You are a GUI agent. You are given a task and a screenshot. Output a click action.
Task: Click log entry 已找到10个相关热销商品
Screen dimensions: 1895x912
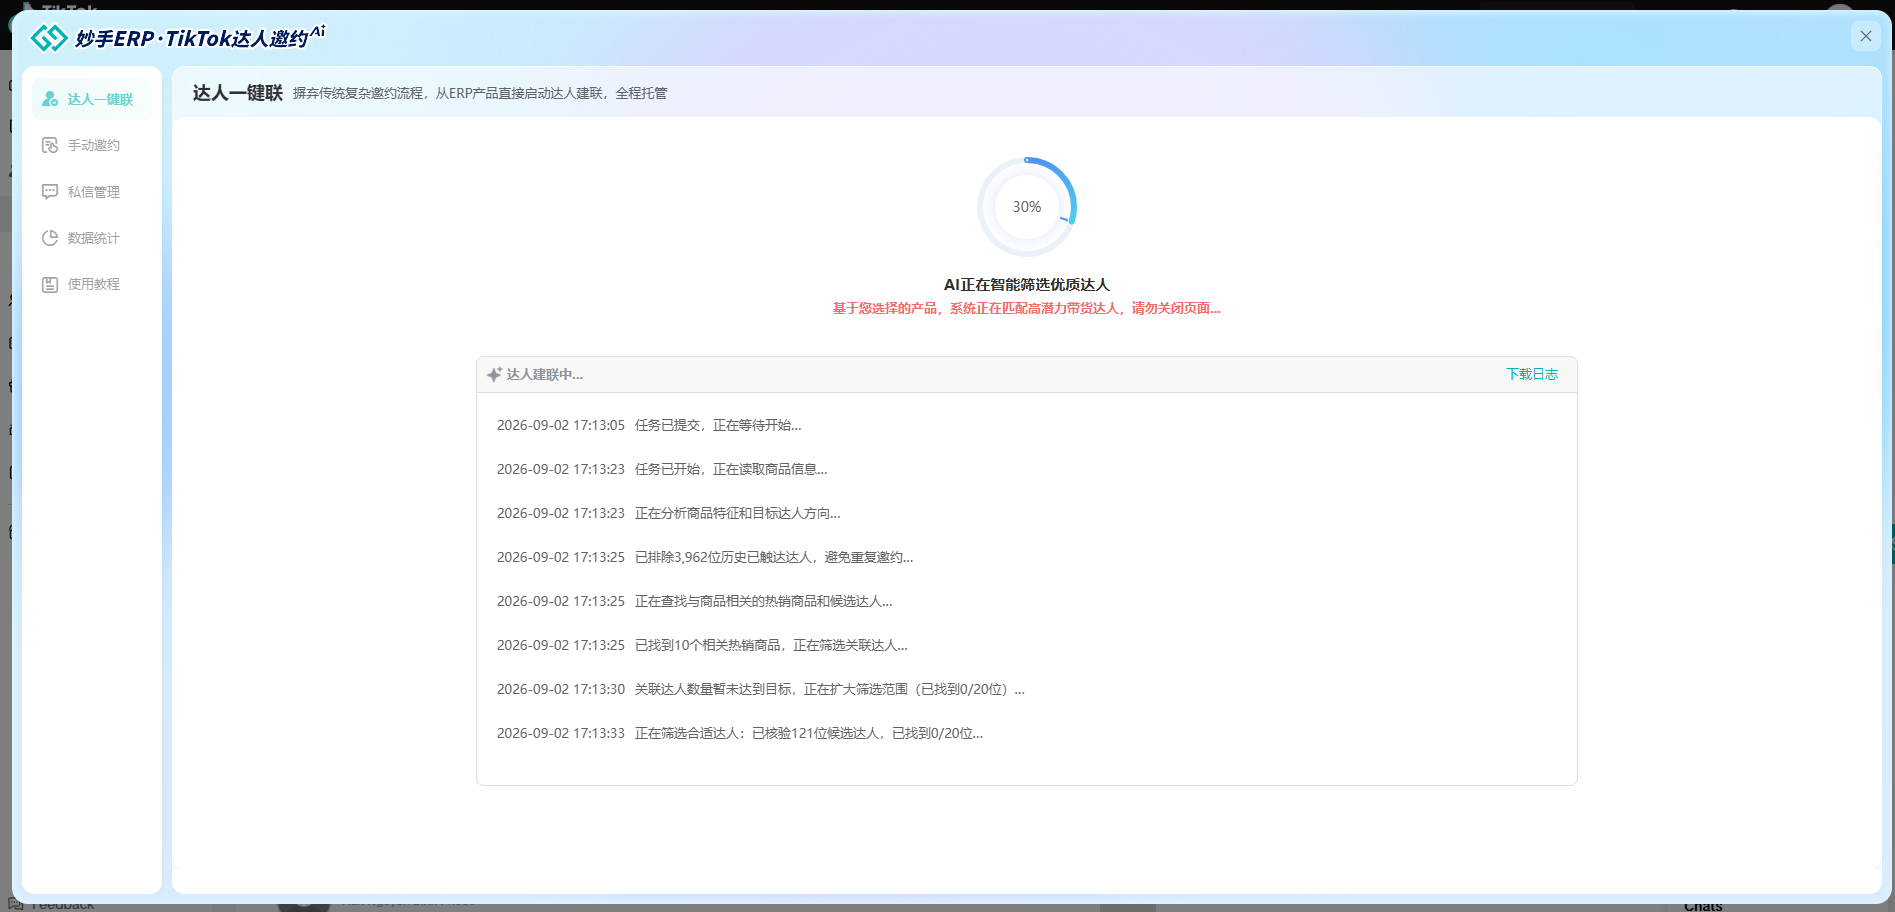click(x=771, y=645)
